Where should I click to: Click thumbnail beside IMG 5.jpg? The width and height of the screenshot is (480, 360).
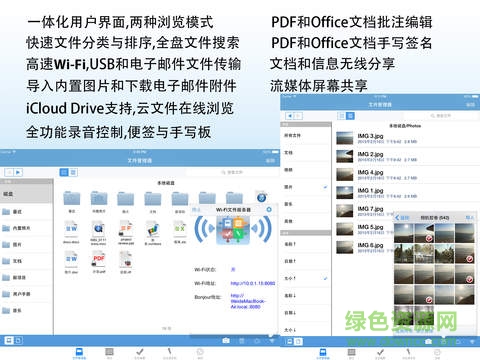pyautogui.click(x=345, y=229)
